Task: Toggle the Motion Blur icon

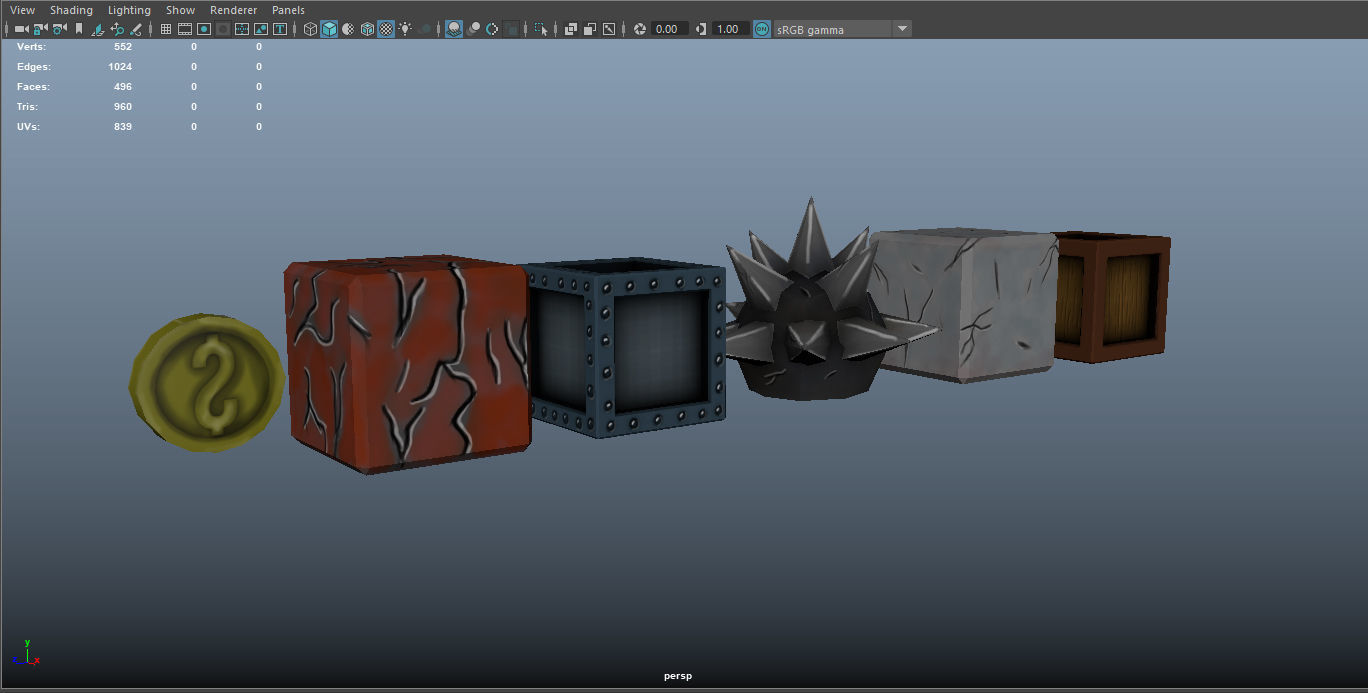Action: click(474, 29)
